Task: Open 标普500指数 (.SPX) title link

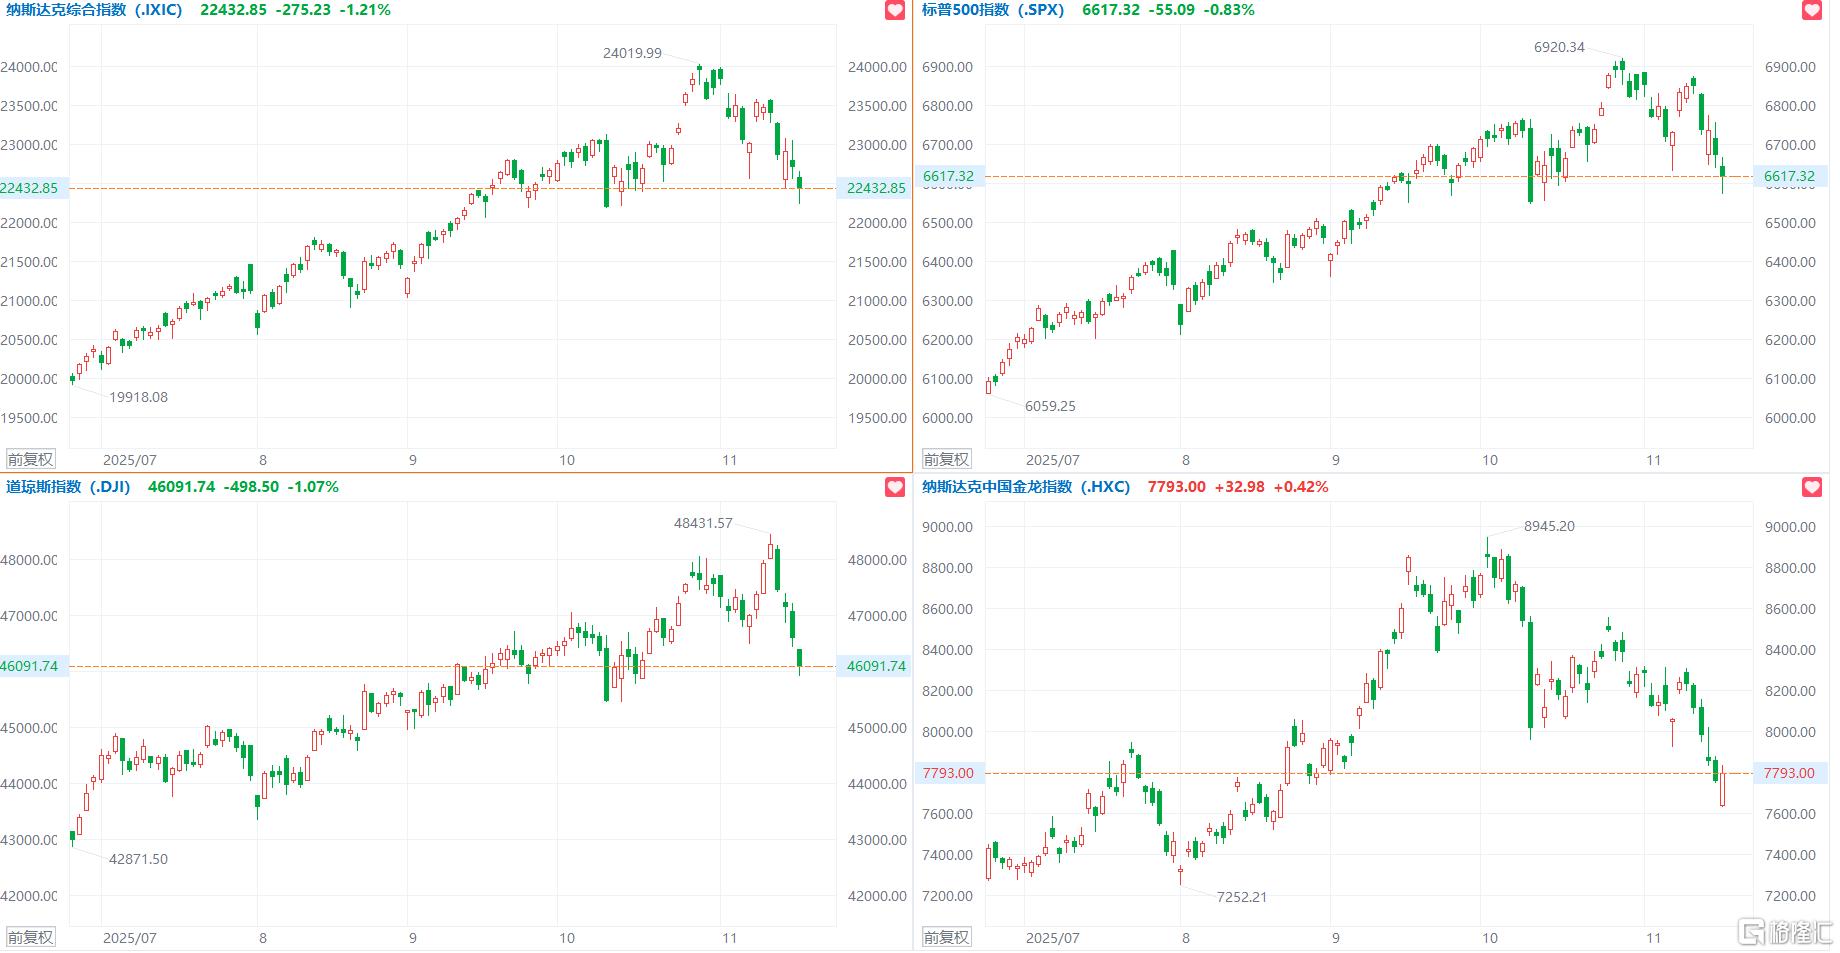Action: [992, 10]
